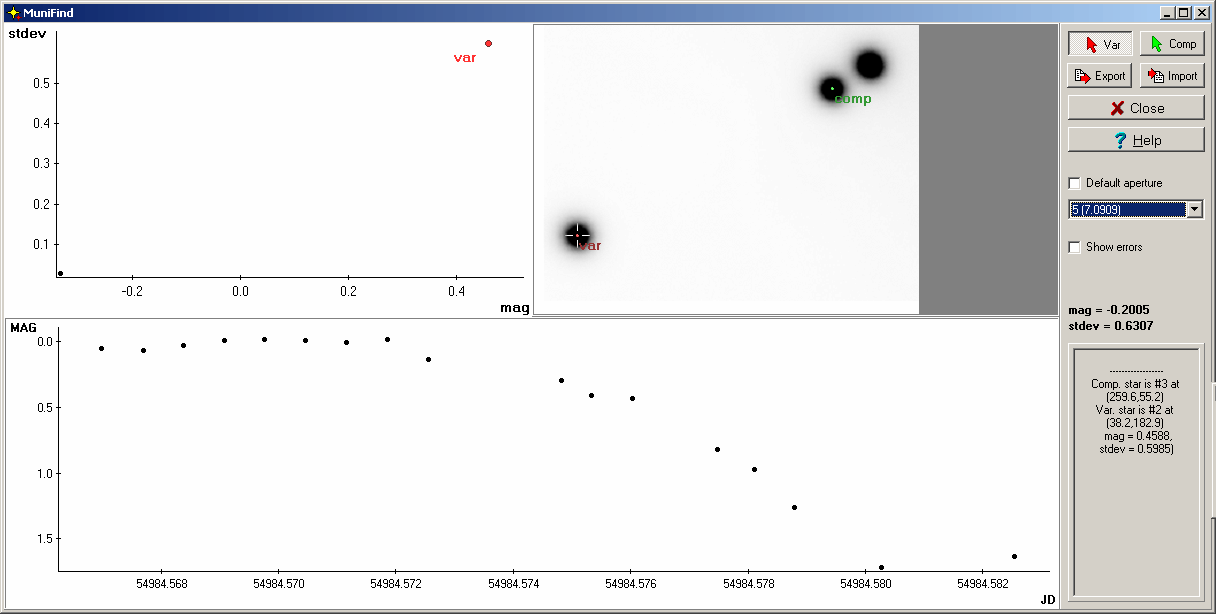Screen dimensions: 1216x614
Task: Expand the aperture dropdown arrow
Action: click(1193, 209)
